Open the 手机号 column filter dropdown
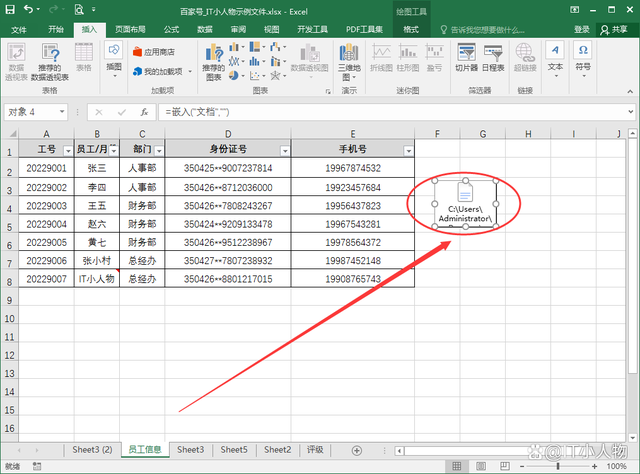Viewport: 640px width, 474px height. pos(408,151)
